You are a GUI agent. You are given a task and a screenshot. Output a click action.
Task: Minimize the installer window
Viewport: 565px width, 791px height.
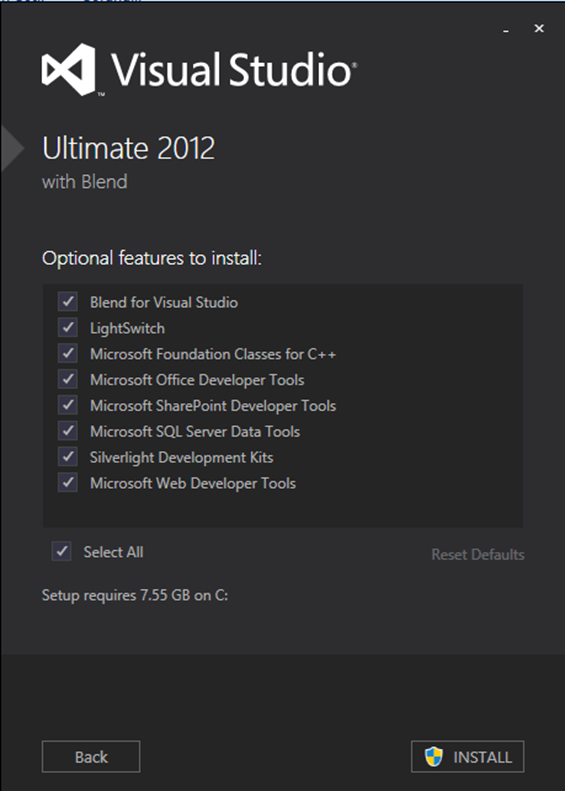(x=506, y=30)
